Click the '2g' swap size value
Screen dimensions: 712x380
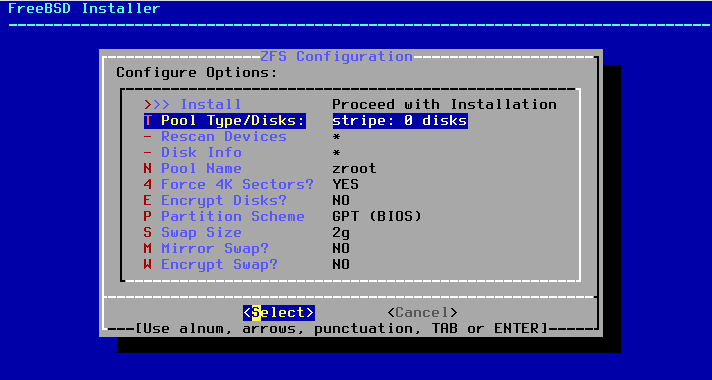pos(341,232)
